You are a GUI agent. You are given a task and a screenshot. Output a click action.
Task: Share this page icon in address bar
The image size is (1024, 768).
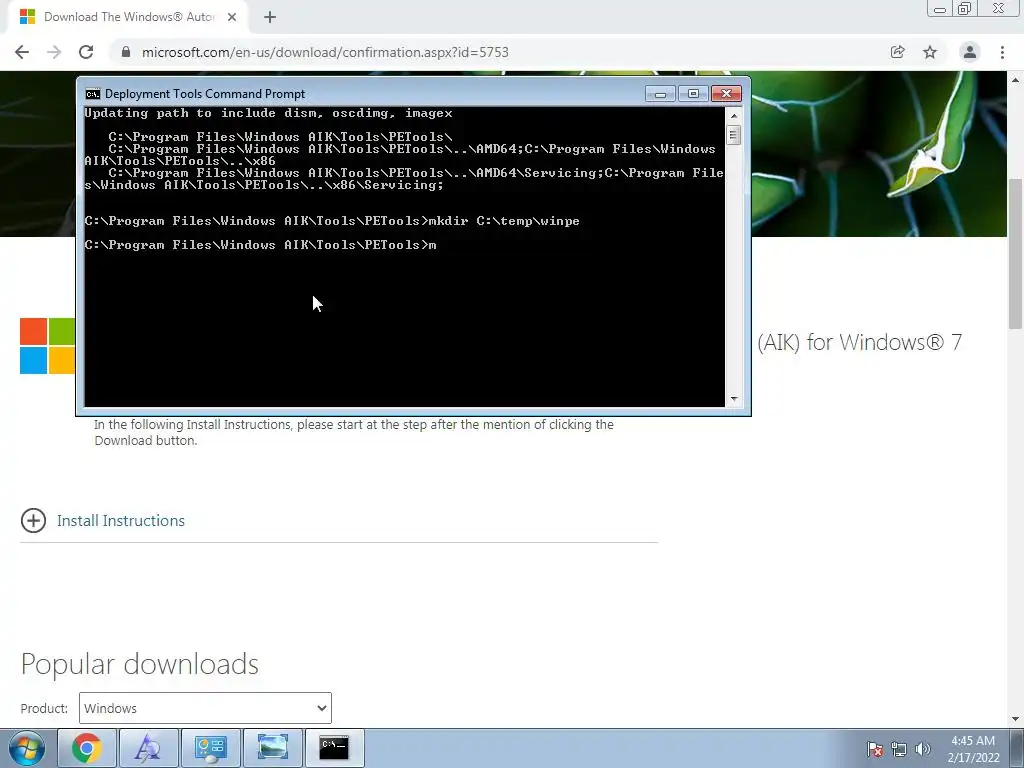click(897, 52)
